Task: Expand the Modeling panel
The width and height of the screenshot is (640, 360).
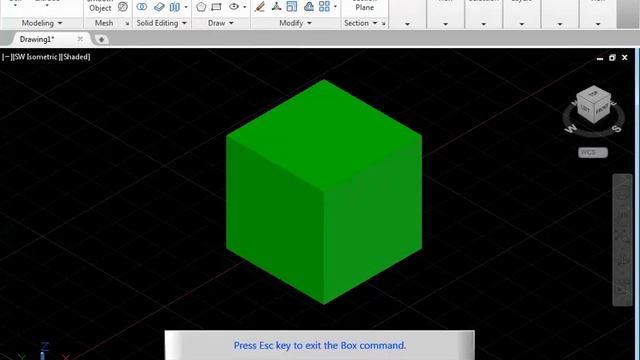Action: pos(42,23)
